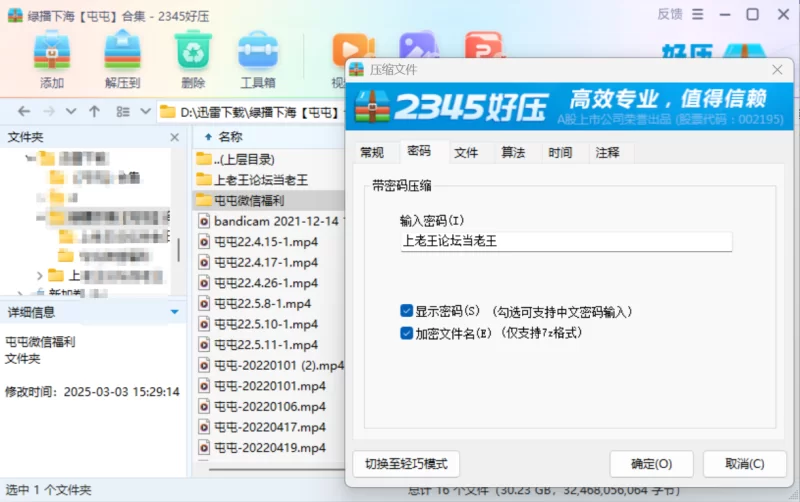This screenshot has width=800, height=502.
Task: Select 屯屯22.5.11-1.mp4 file
Action: [x=269, y=345]
